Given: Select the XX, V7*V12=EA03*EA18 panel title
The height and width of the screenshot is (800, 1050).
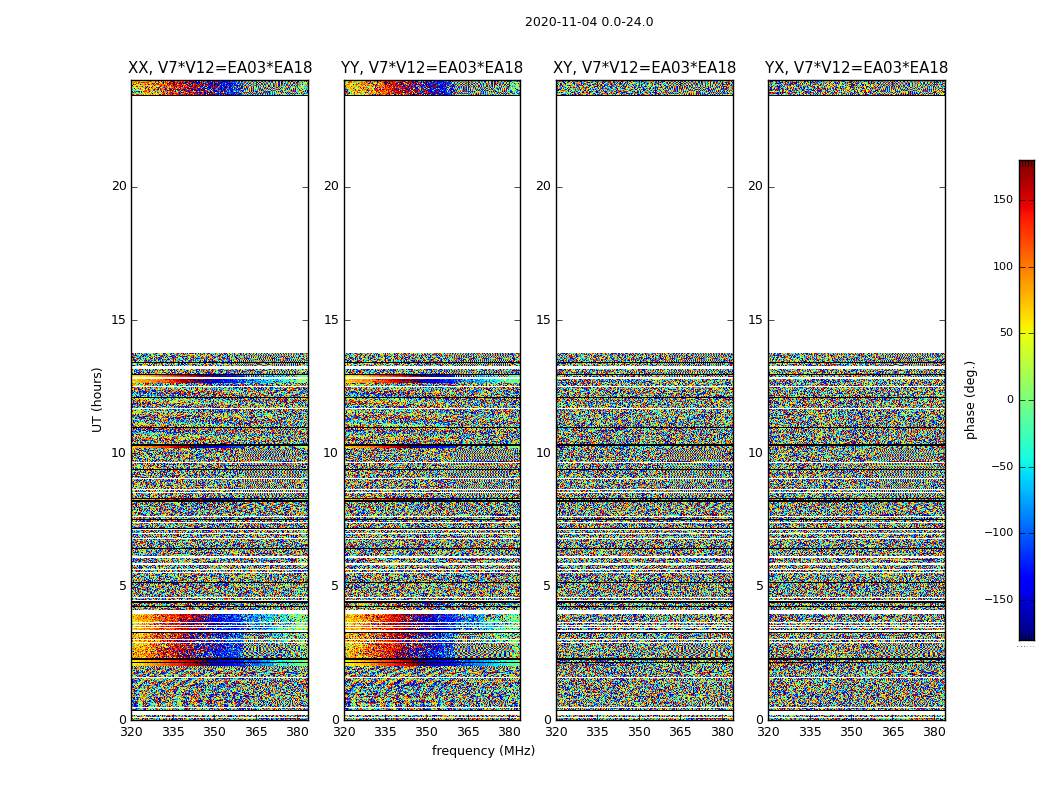Looking at the screenshot, I should tap(220, 68).
